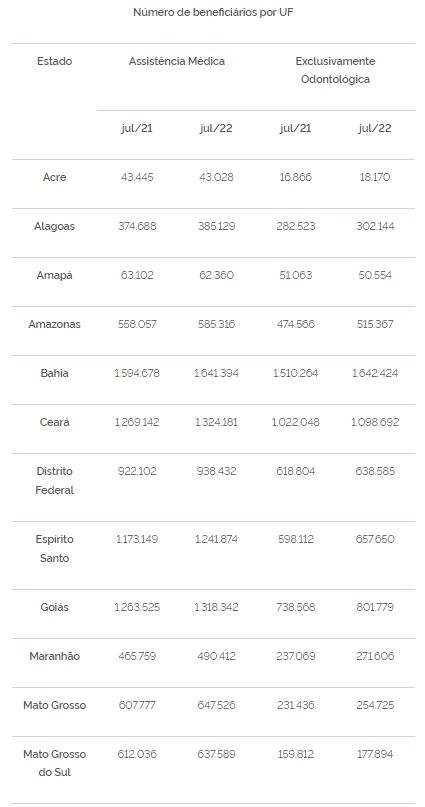425x807 pixels.
Task: Click the Ceará value 1.324.181
Action: [216, 422]
